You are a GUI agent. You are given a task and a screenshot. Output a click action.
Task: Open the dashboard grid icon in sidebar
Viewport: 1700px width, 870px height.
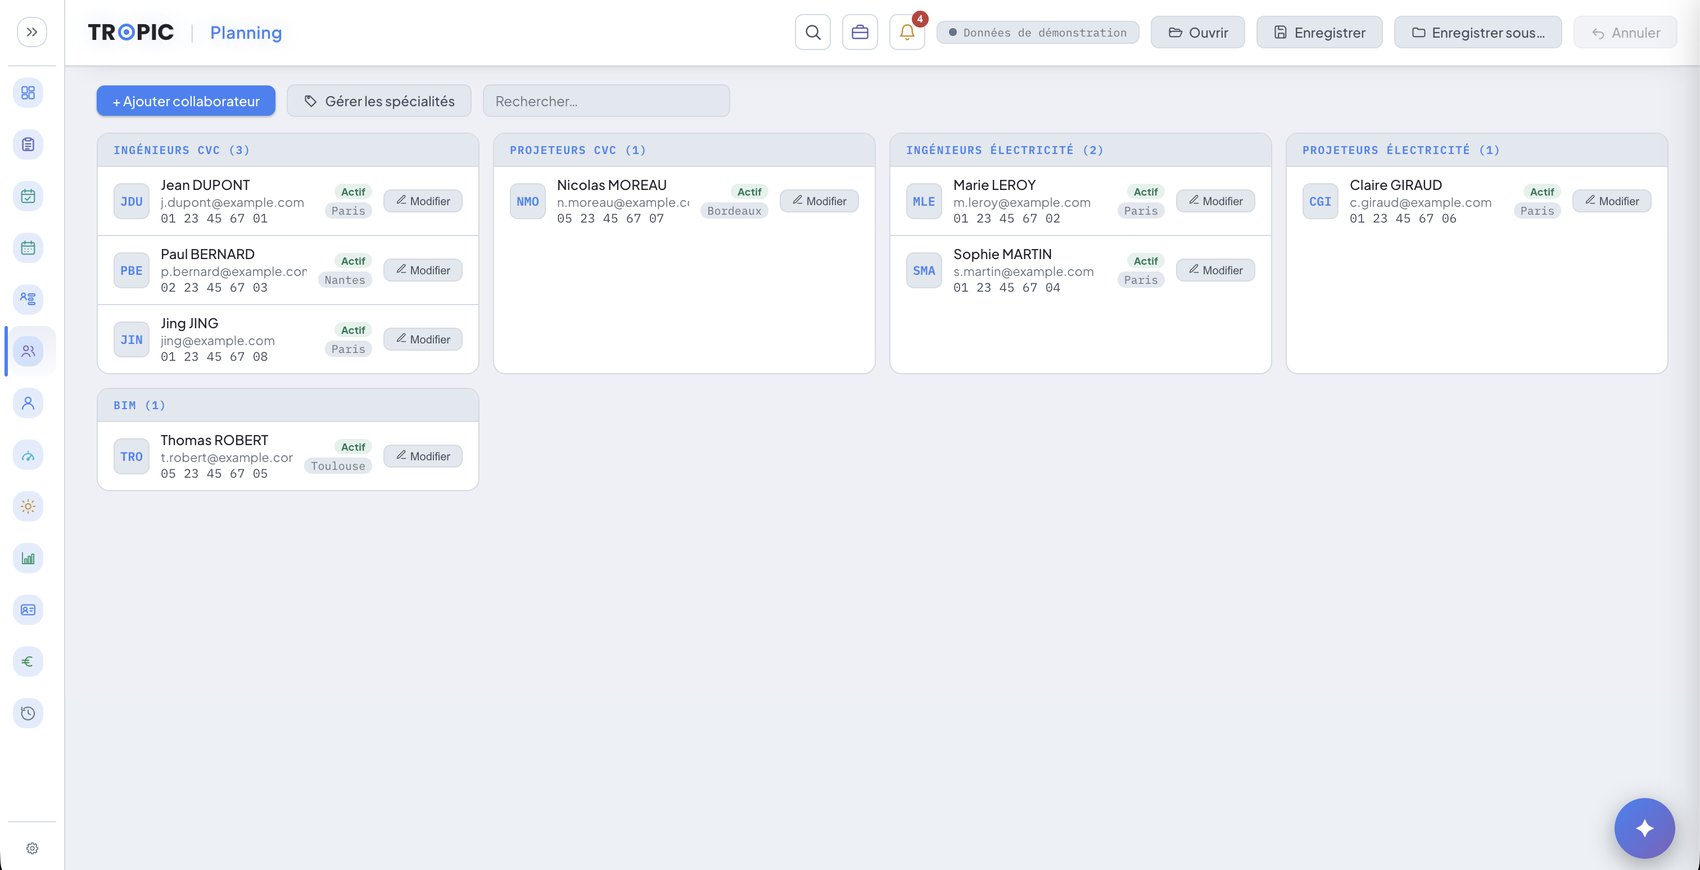point(28,93)
